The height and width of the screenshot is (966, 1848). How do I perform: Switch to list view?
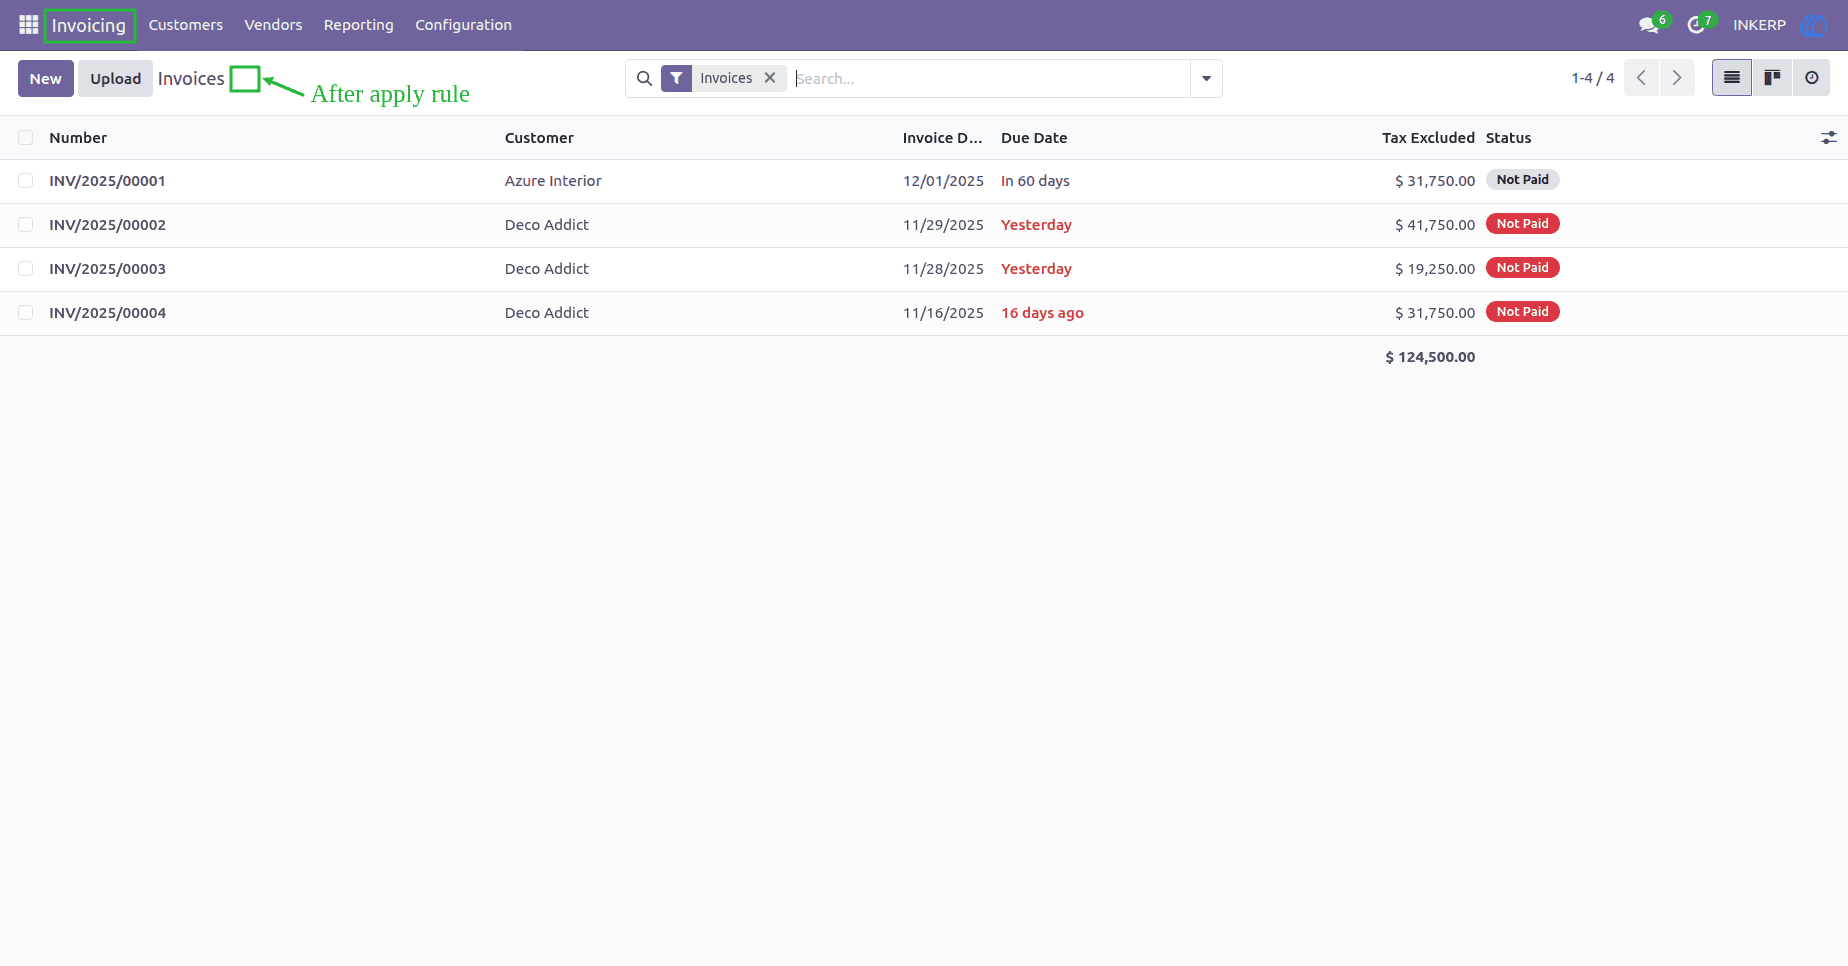coord(1732,78)
